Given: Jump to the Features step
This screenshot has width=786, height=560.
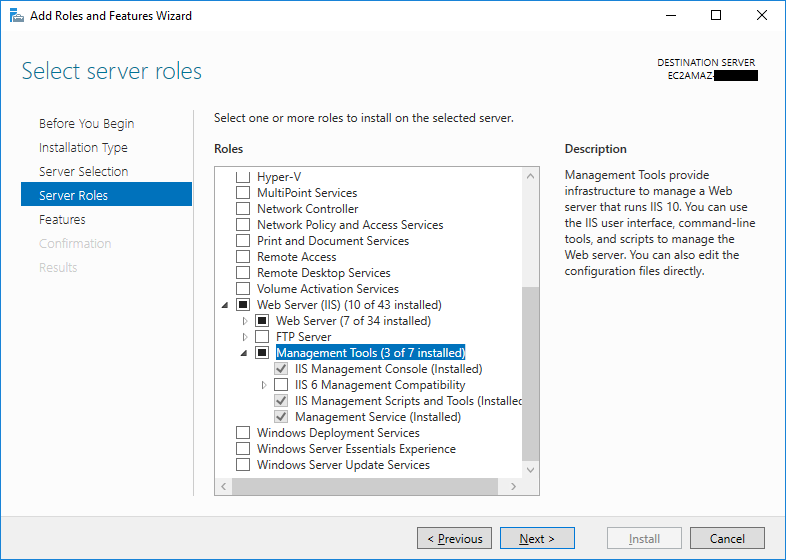Looking at the screenshot, I should coord(62,220).
